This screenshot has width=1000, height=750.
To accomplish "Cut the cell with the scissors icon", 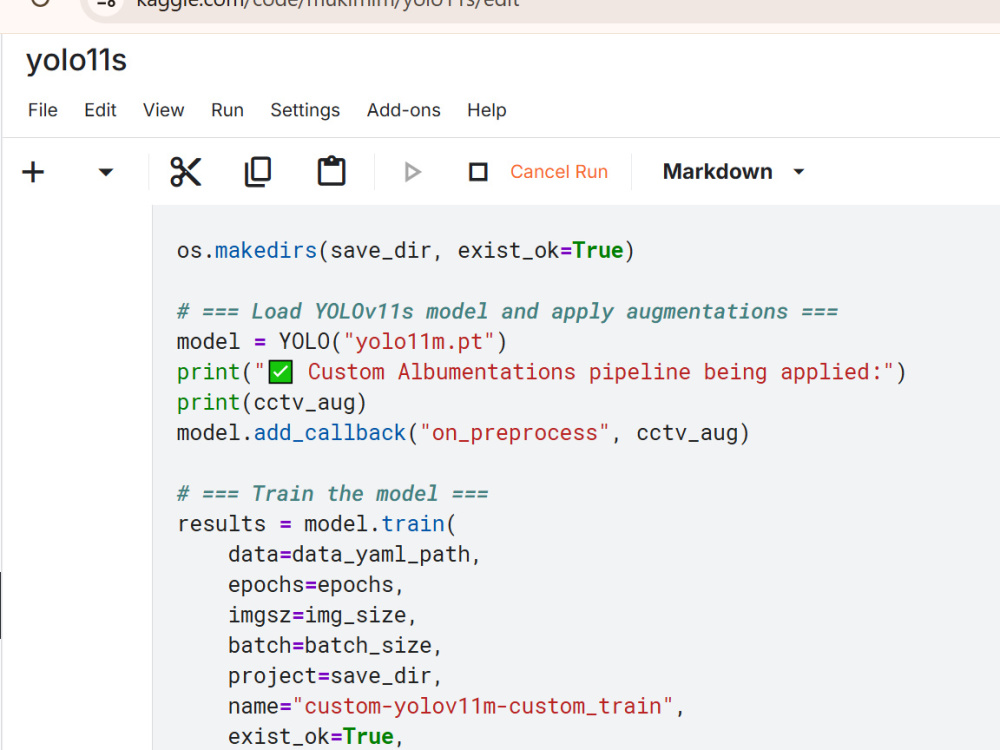I will pyautogui.click(x=186, y=172).
